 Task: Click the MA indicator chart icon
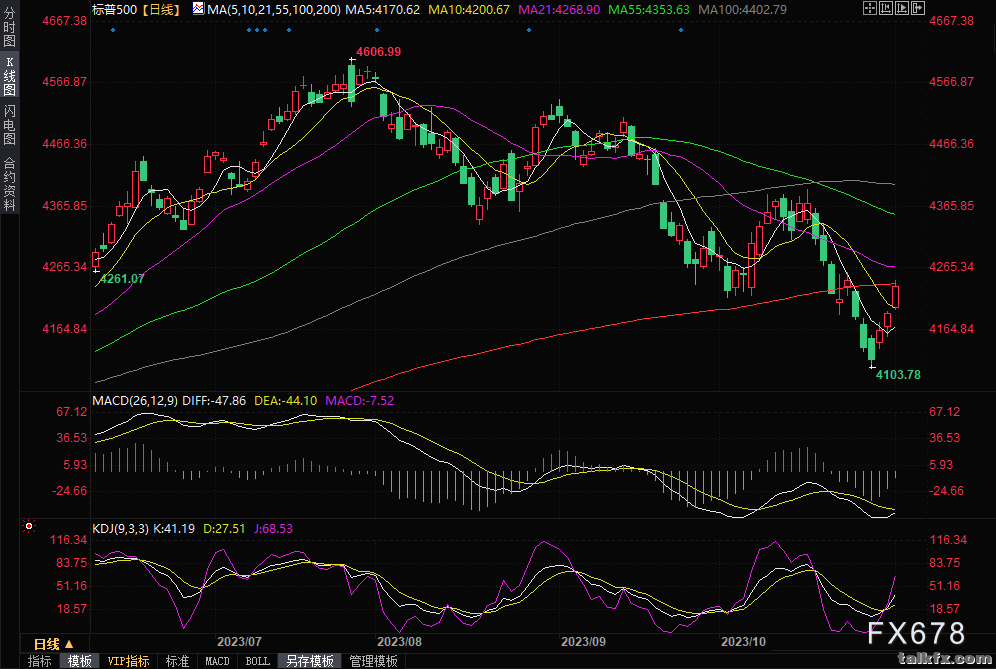(198, 9)
